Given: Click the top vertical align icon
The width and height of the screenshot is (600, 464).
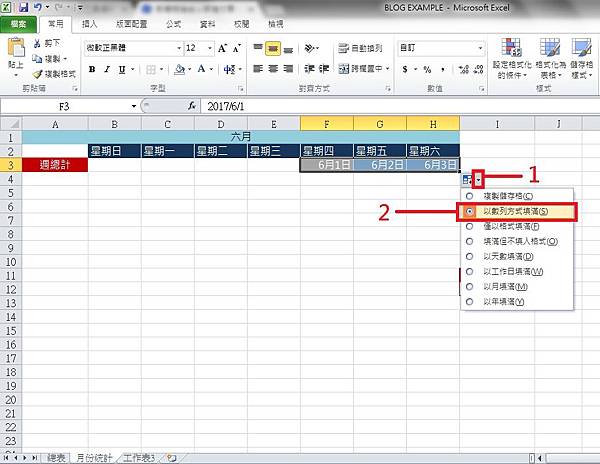Looking at the screenshot, I should 258,48.
